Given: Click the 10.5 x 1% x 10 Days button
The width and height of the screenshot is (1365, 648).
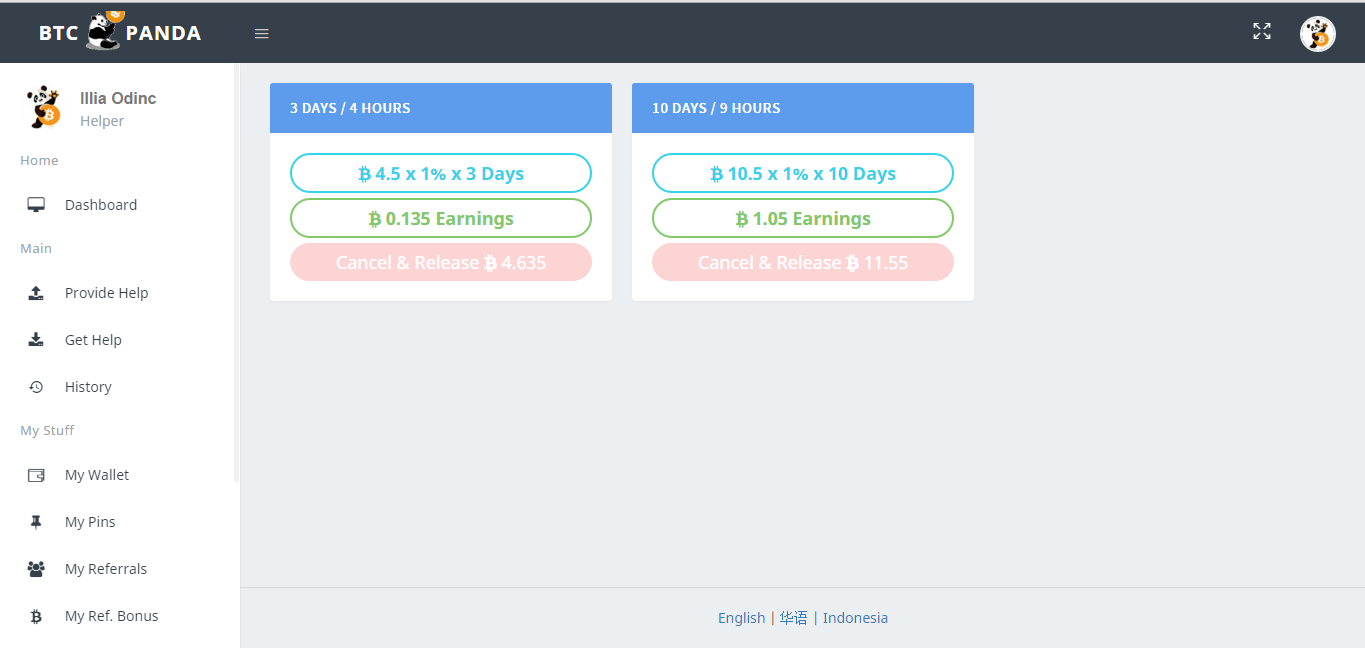Looking at the screenshot, I should 803,173.
